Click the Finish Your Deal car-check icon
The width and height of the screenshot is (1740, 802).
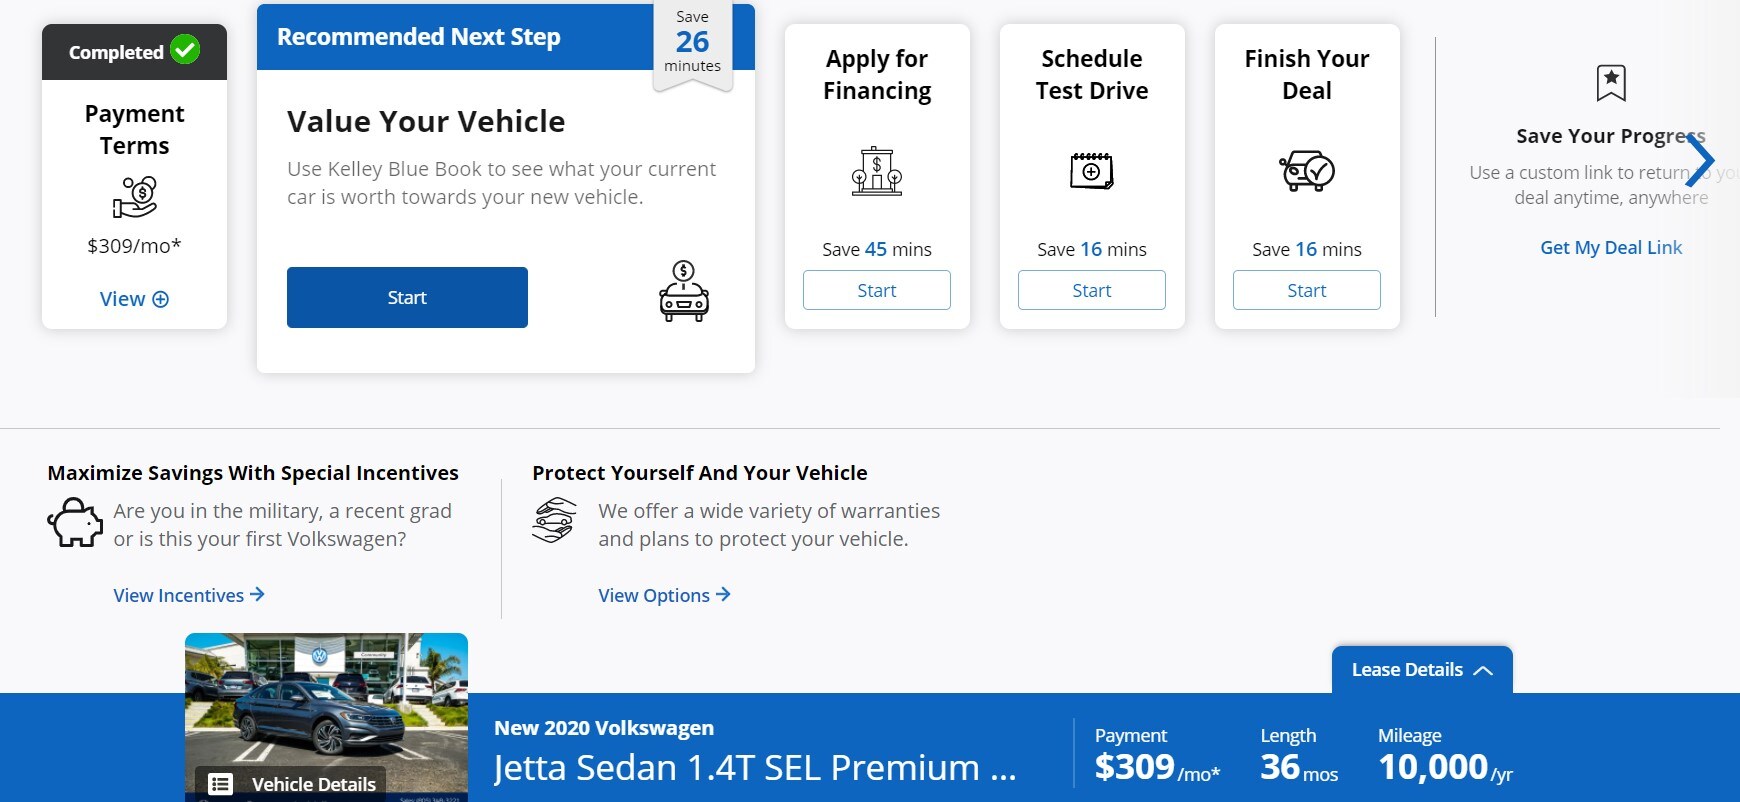pyautogui.click(x=1307, y=171)
